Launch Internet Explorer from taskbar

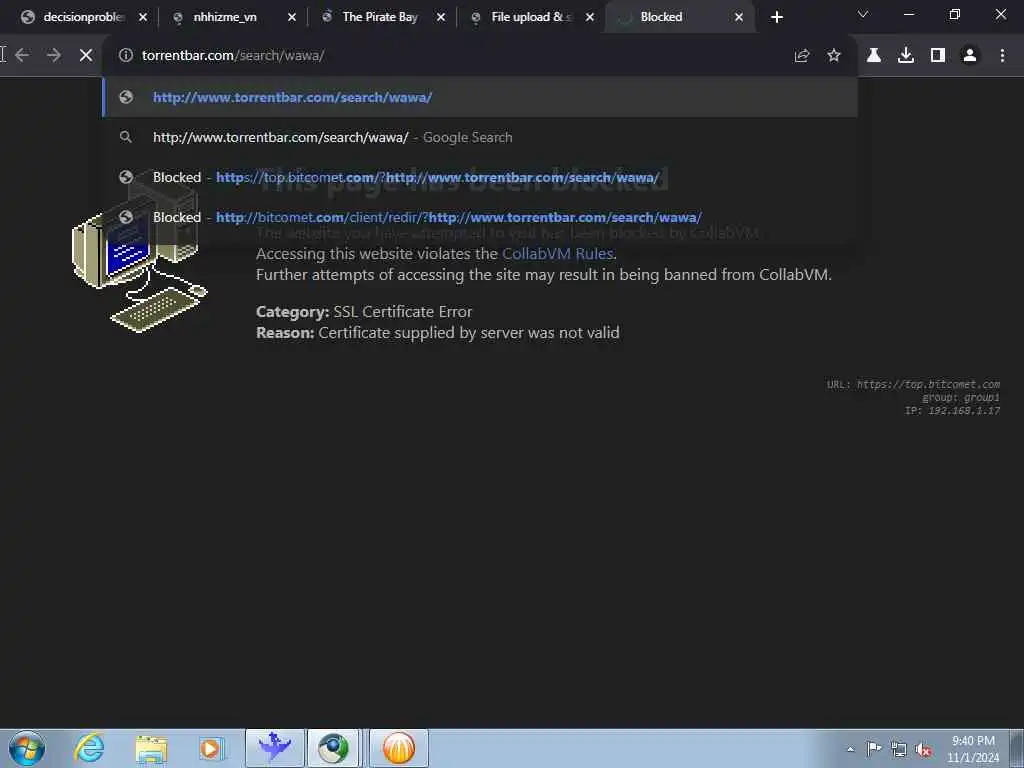click(89, 748)
